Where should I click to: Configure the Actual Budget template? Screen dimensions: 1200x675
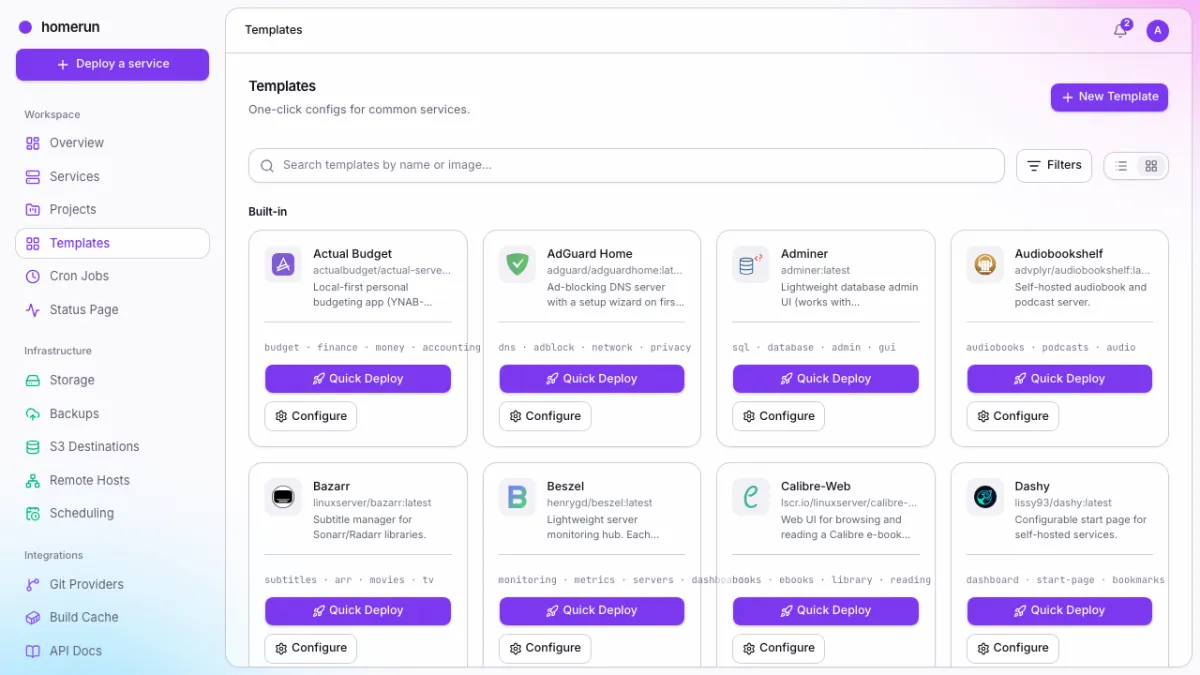tap(311, 416)
